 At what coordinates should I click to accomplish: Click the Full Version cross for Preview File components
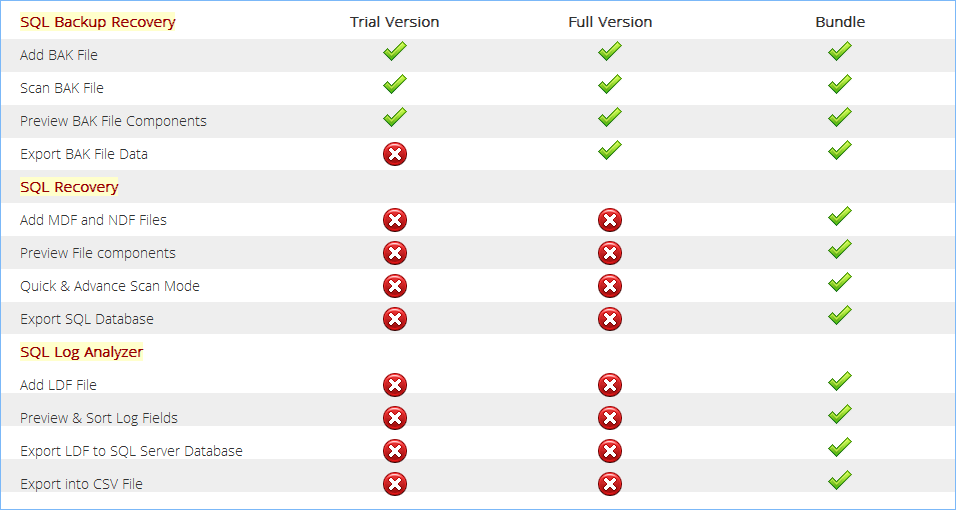click(x=610, y=253)
